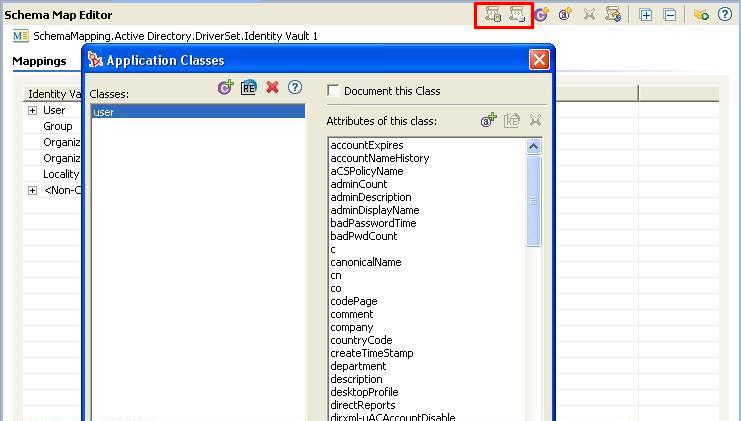Click the first schema scroll icon in the red box
Screen dimensions: 741x421
[x=492, y=15]
